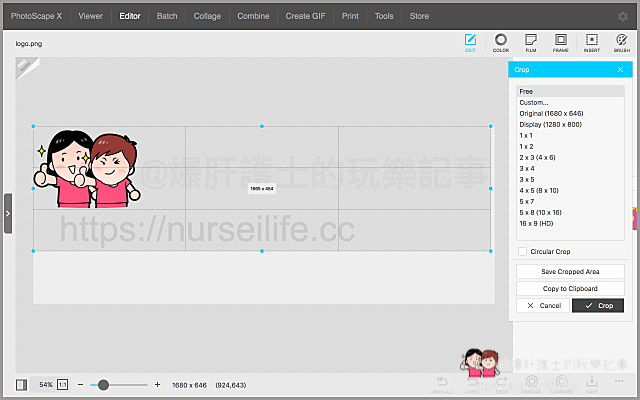Image resolution: width=640 pixels, height=400 pixels.
Task: Revert to Original image icon
Action: (531, 385)
